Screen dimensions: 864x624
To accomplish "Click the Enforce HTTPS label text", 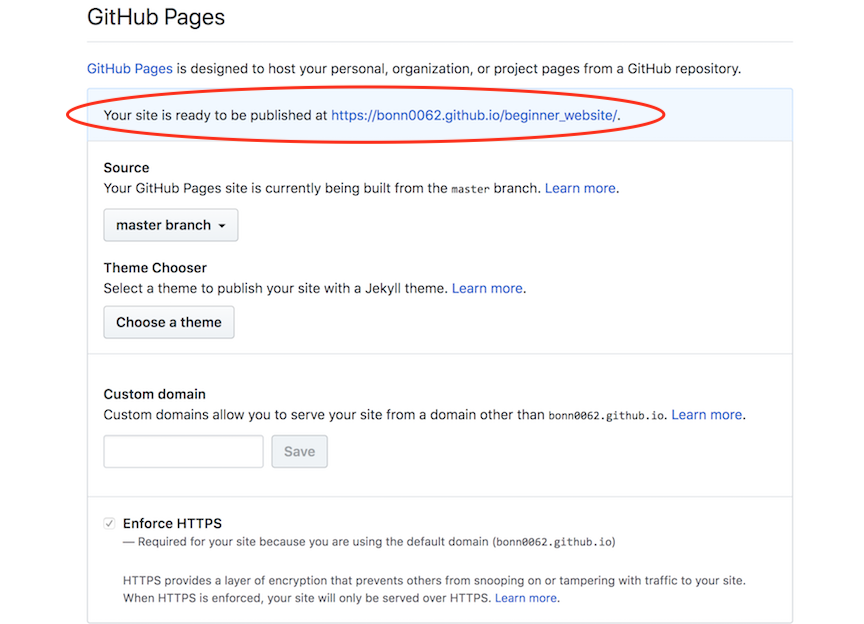I will (172, 523).
